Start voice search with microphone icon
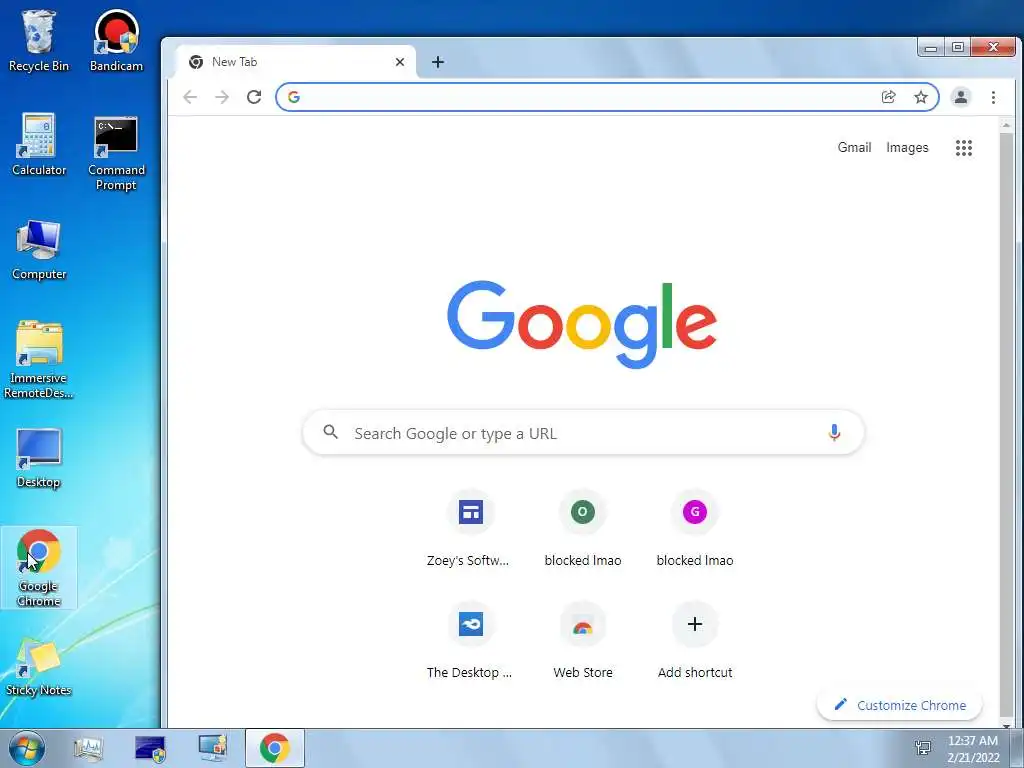1024x768 pixels. [834, 432]
